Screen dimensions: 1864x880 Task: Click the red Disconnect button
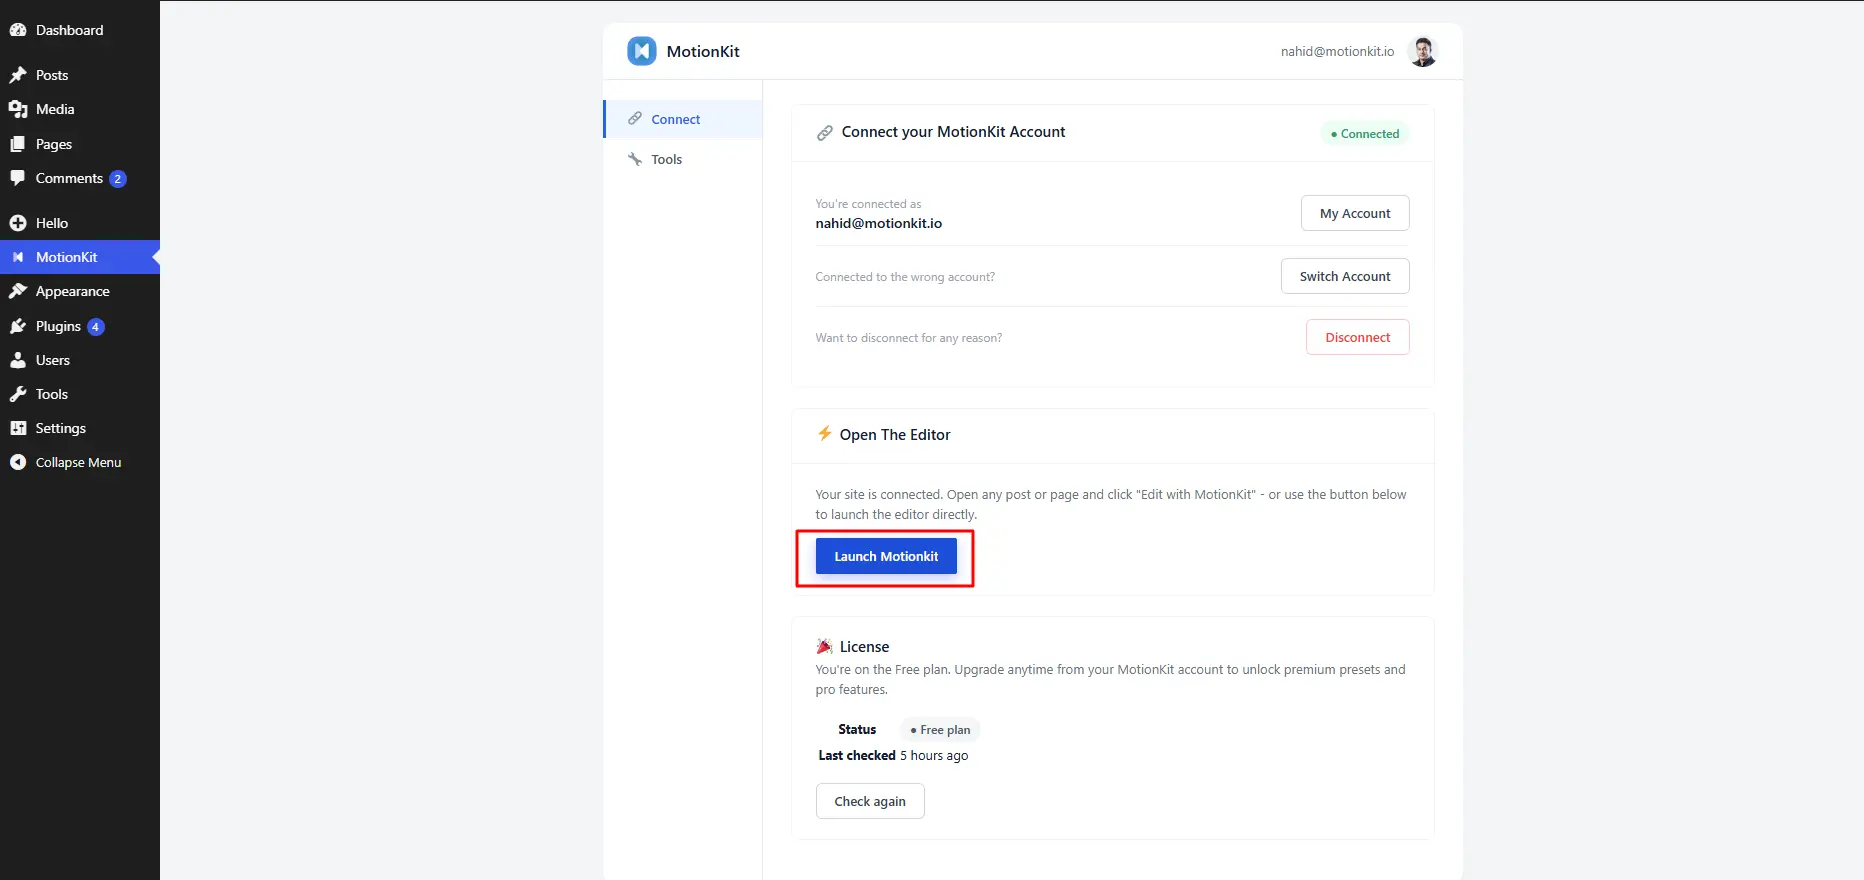point(1358,337)
